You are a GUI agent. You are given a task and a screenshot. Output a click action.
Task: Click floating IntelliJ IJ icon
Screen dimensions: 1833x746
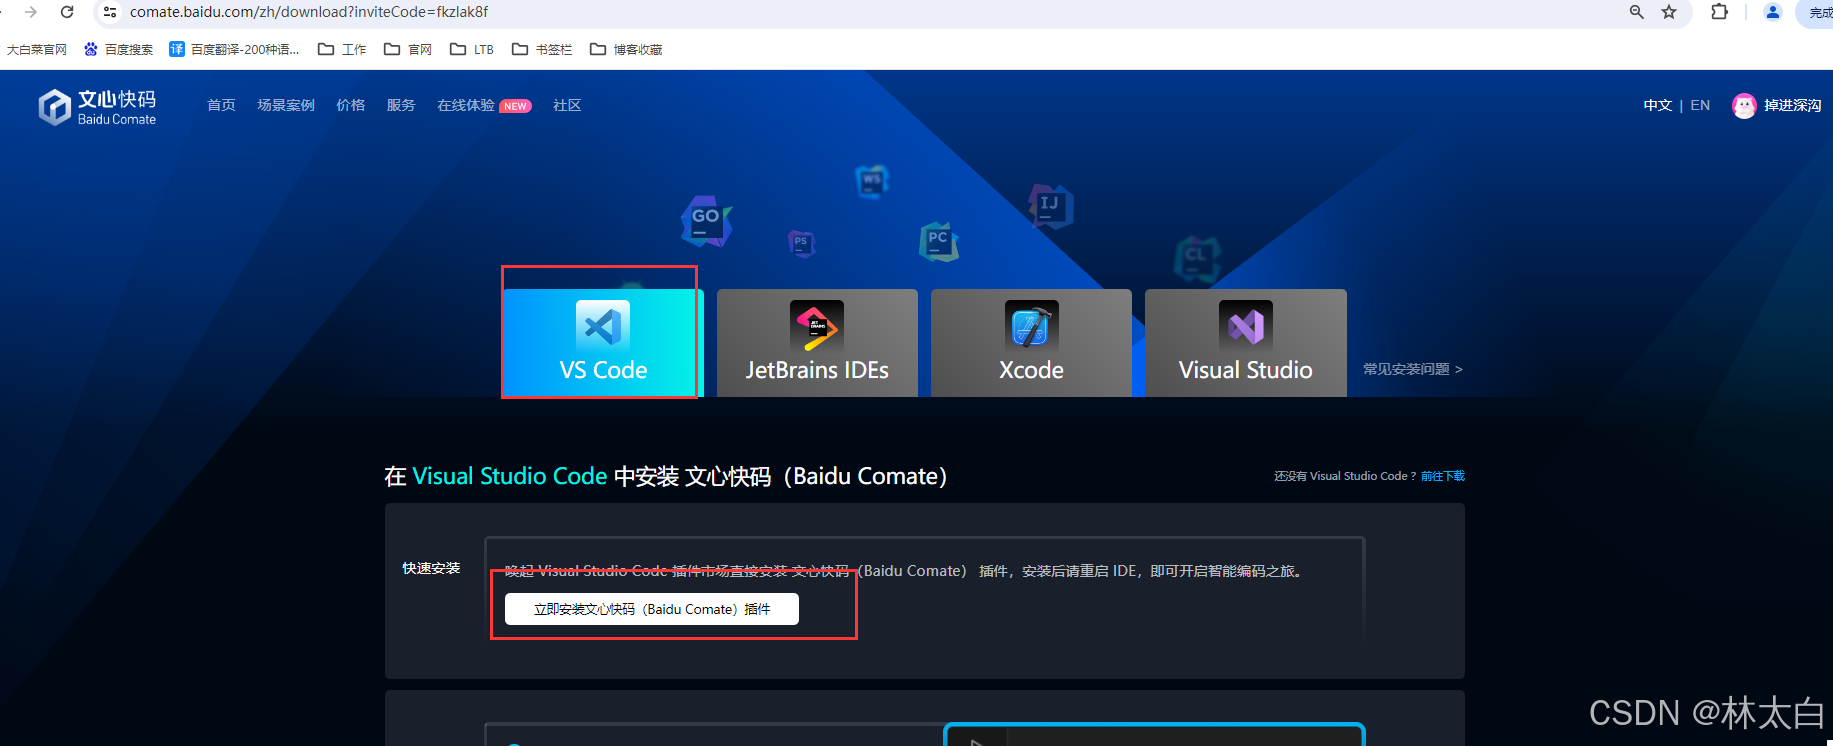click(1050, 206)
